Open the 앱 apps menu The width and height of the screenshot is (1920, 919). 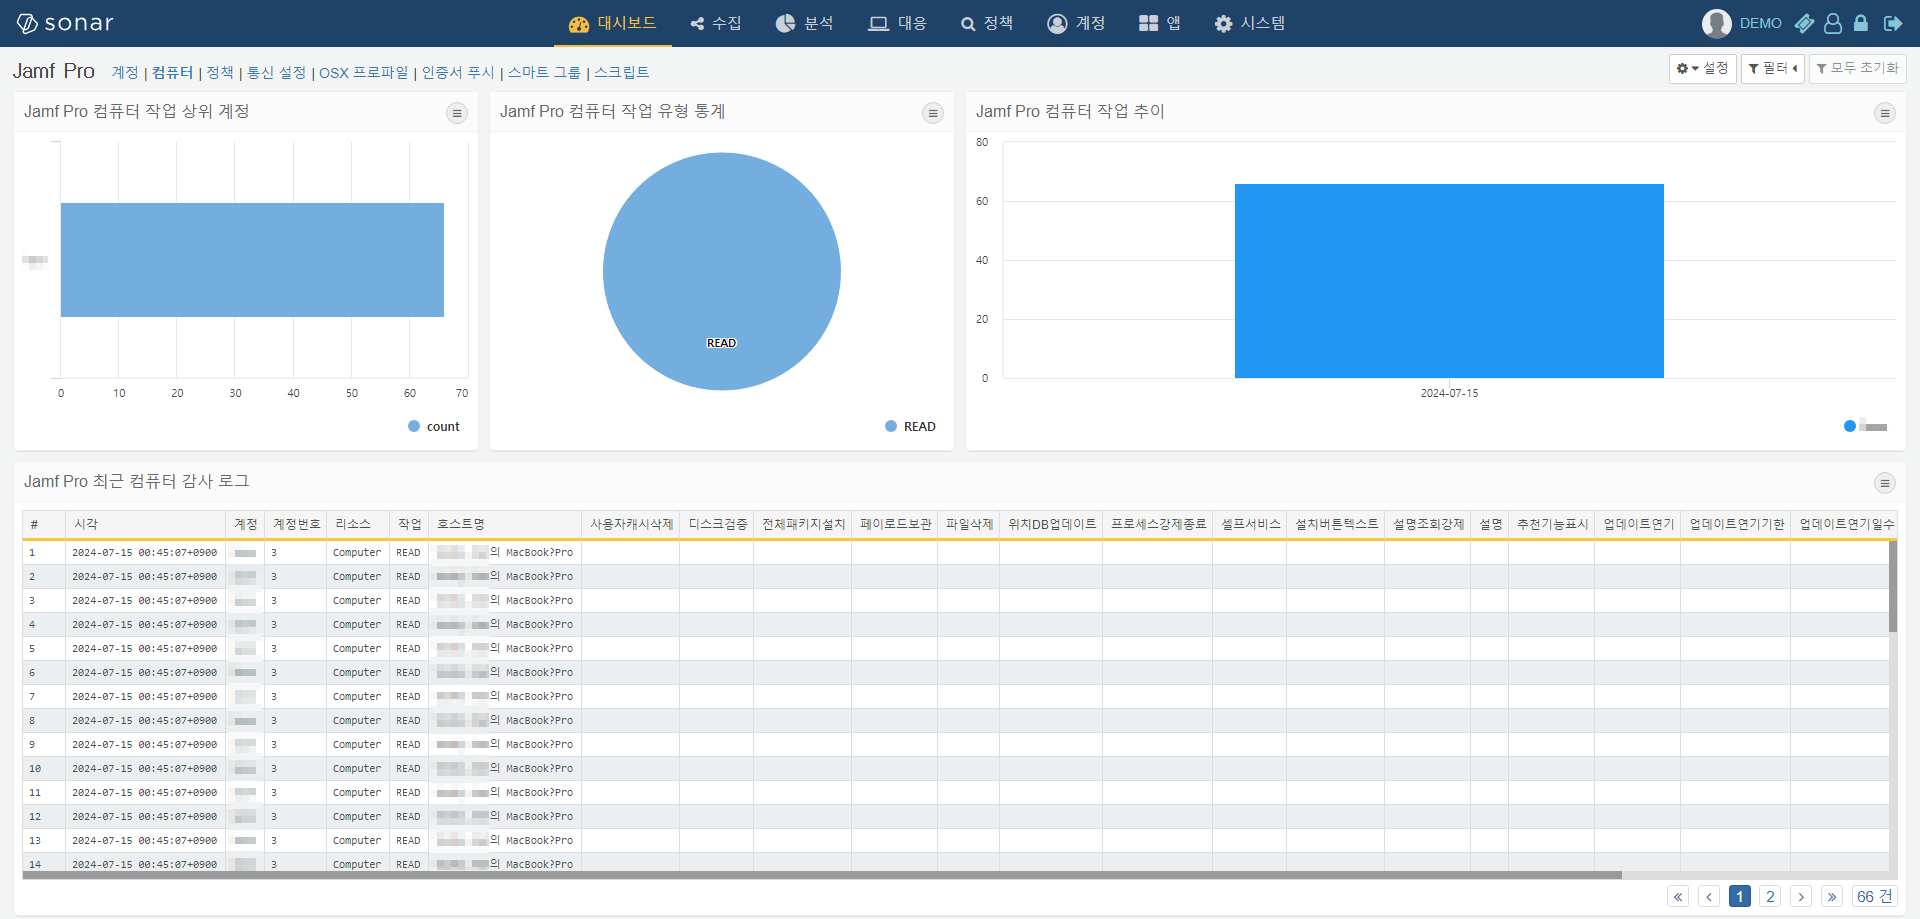tap(1160, 23)
